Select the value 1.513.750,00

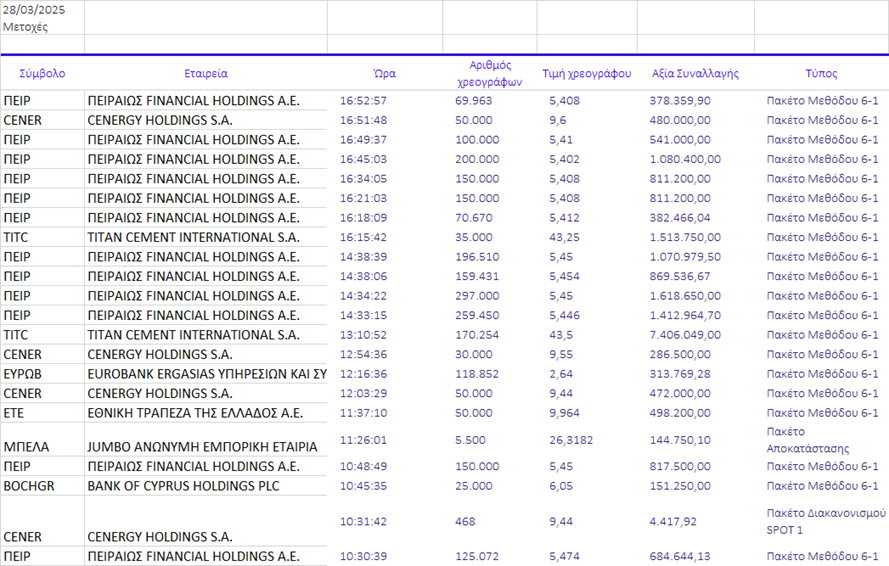click(685, 238)
